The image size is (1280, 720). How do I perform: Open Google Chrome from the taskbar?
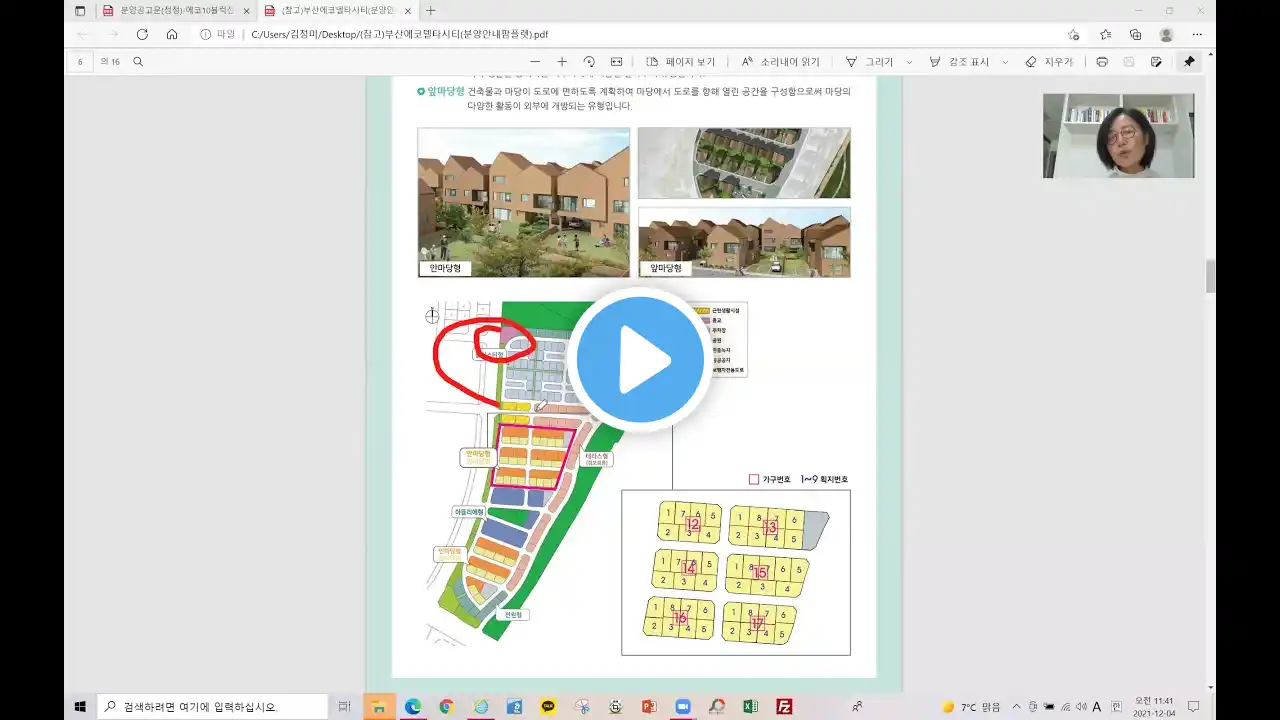coord(446,706)
